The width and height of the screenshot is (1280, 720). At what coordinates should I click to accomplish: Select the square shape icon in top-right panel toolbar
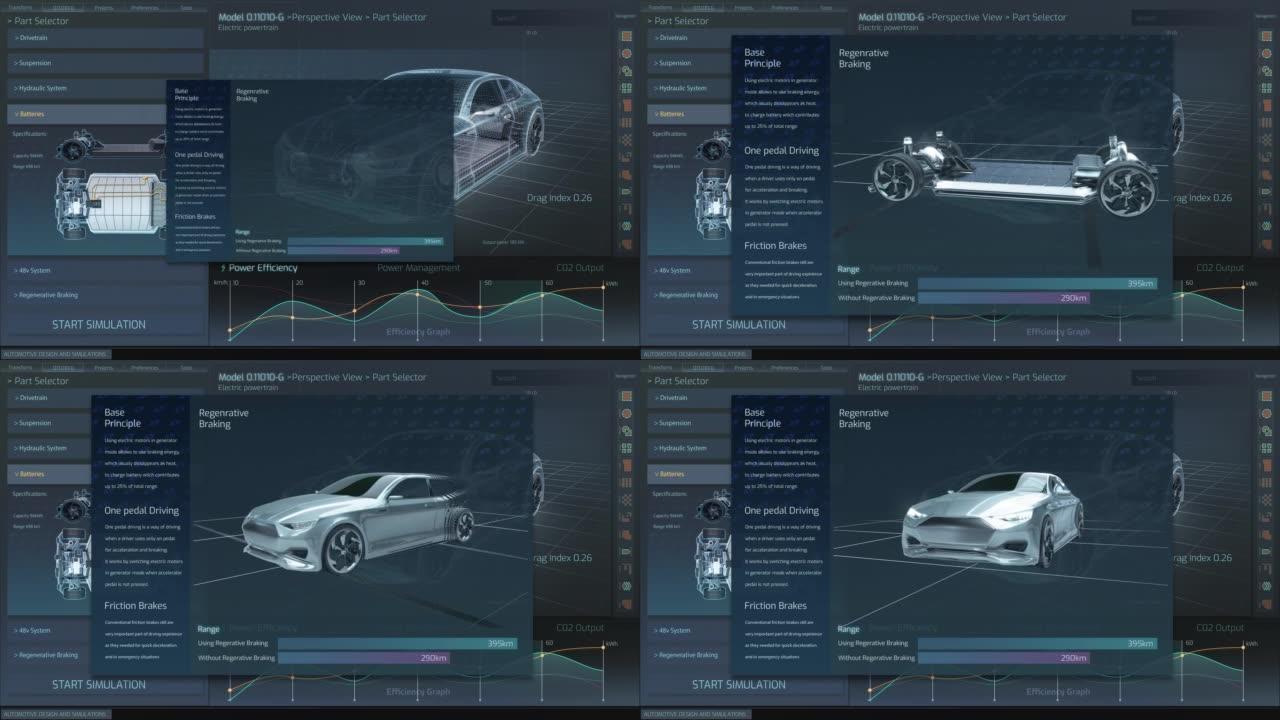[1267, 36]
